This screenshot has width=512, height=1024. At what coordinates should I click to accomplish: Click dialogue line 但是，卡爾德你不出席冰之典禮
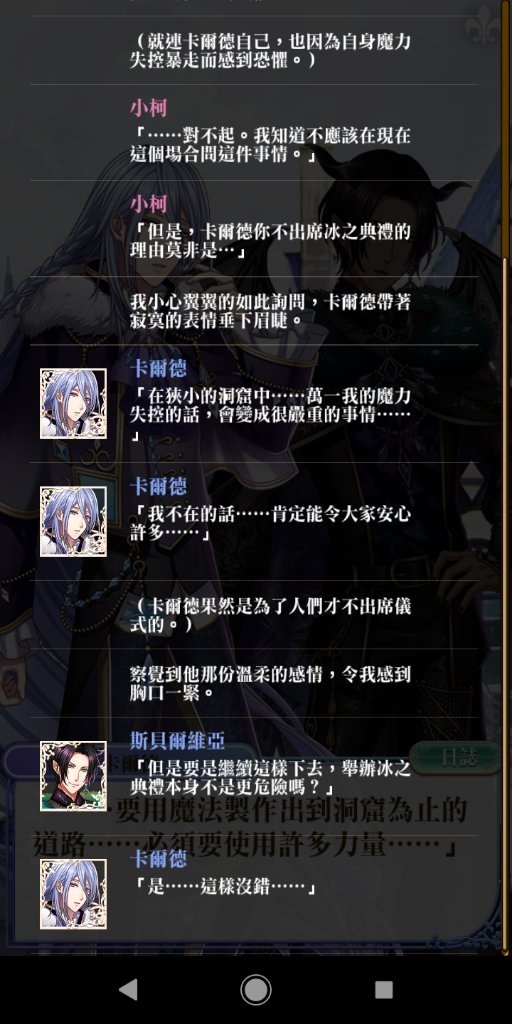(x=271, y=242)
